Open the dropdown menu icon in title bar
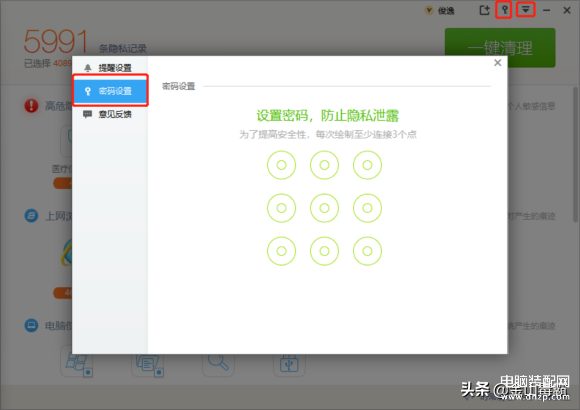 click(x=526, y=10)
